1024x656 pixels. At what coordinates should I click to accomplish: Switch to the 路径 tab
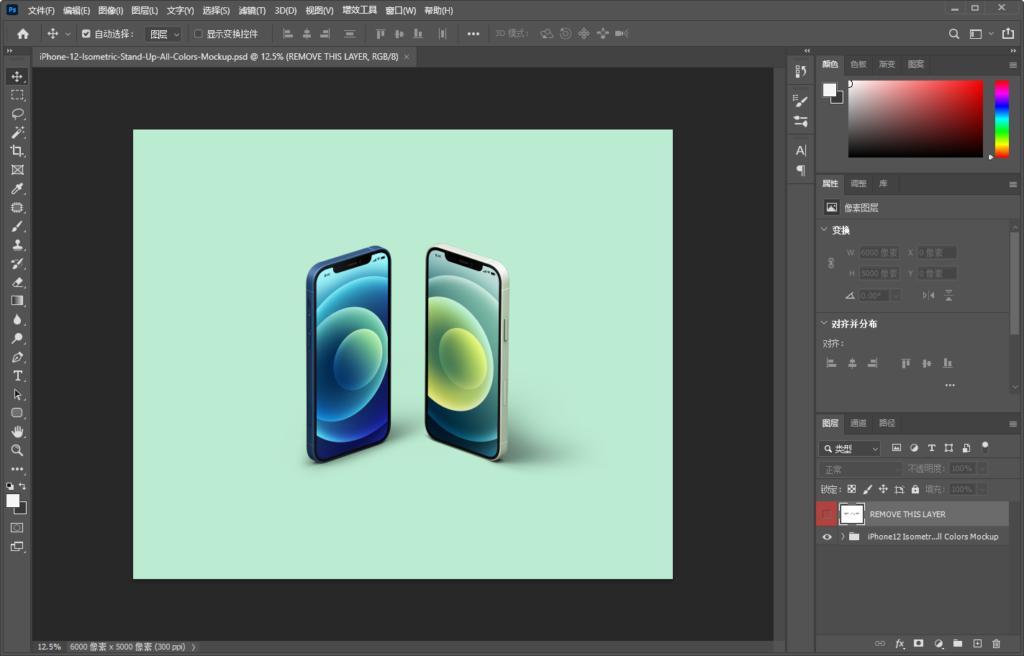click(x=887, y=423)
